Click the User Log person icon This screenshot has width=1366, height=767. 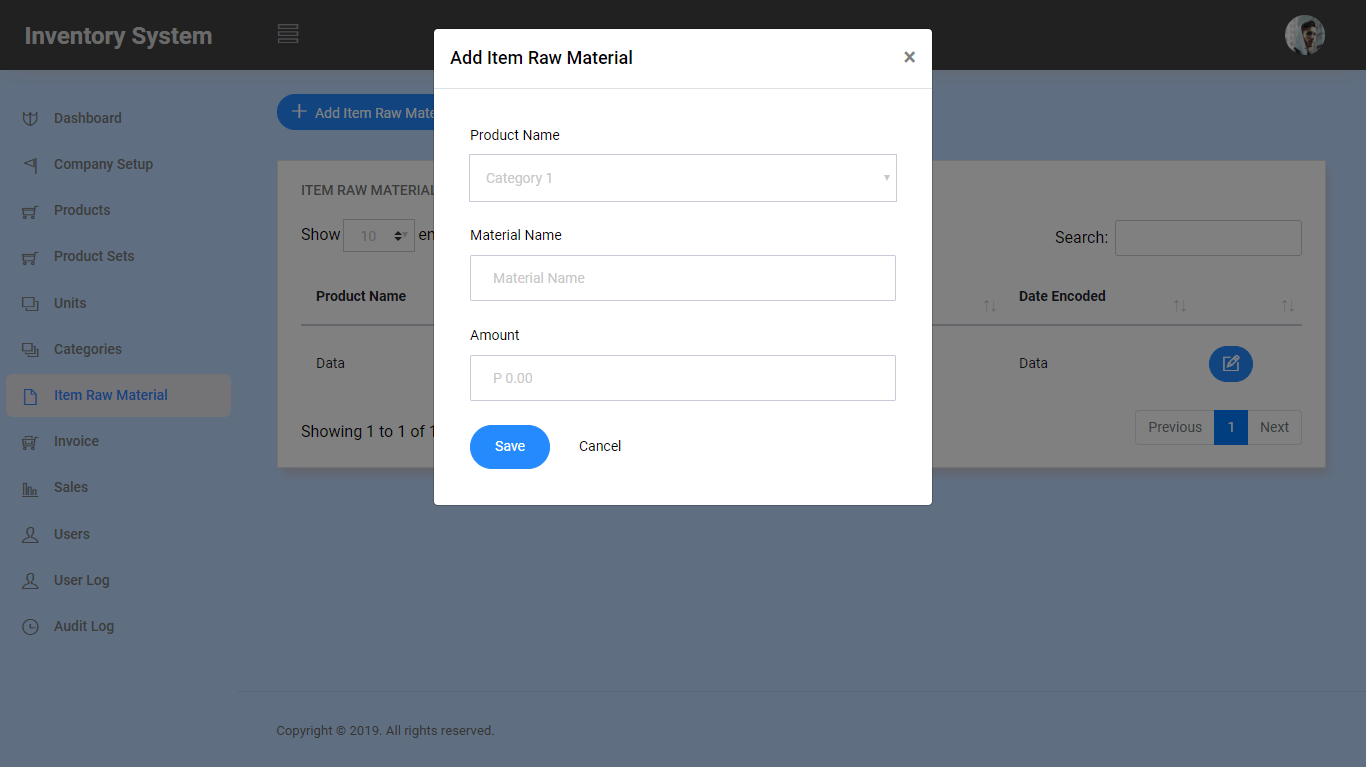pos(30,581)
